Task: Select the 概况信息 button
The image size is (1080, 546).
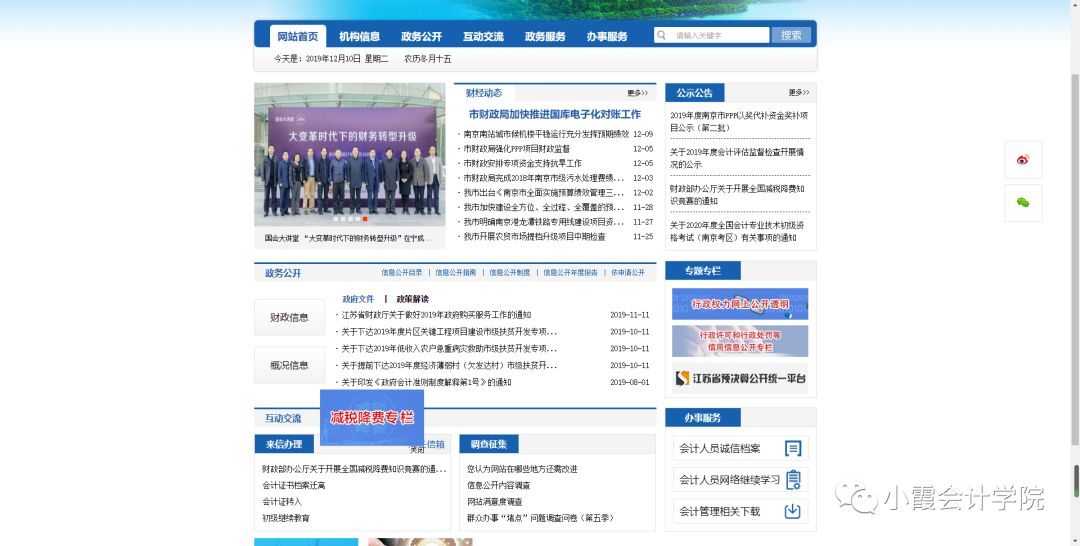Action: click(x=289, y=365)
